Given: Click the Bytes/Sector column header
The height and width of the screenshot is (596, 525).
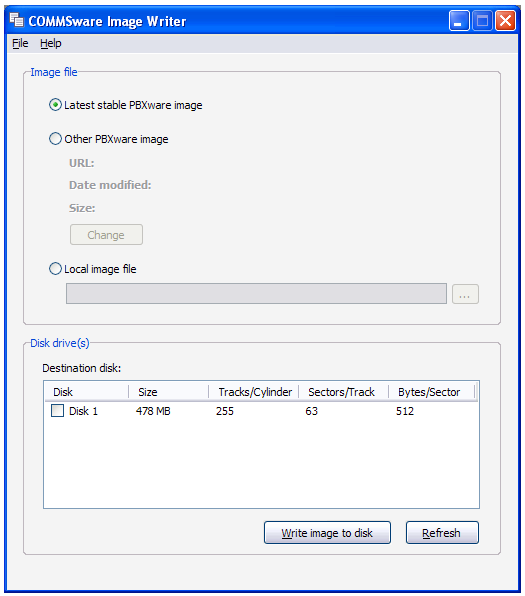Looking at the screenshot, I should 432,392.
